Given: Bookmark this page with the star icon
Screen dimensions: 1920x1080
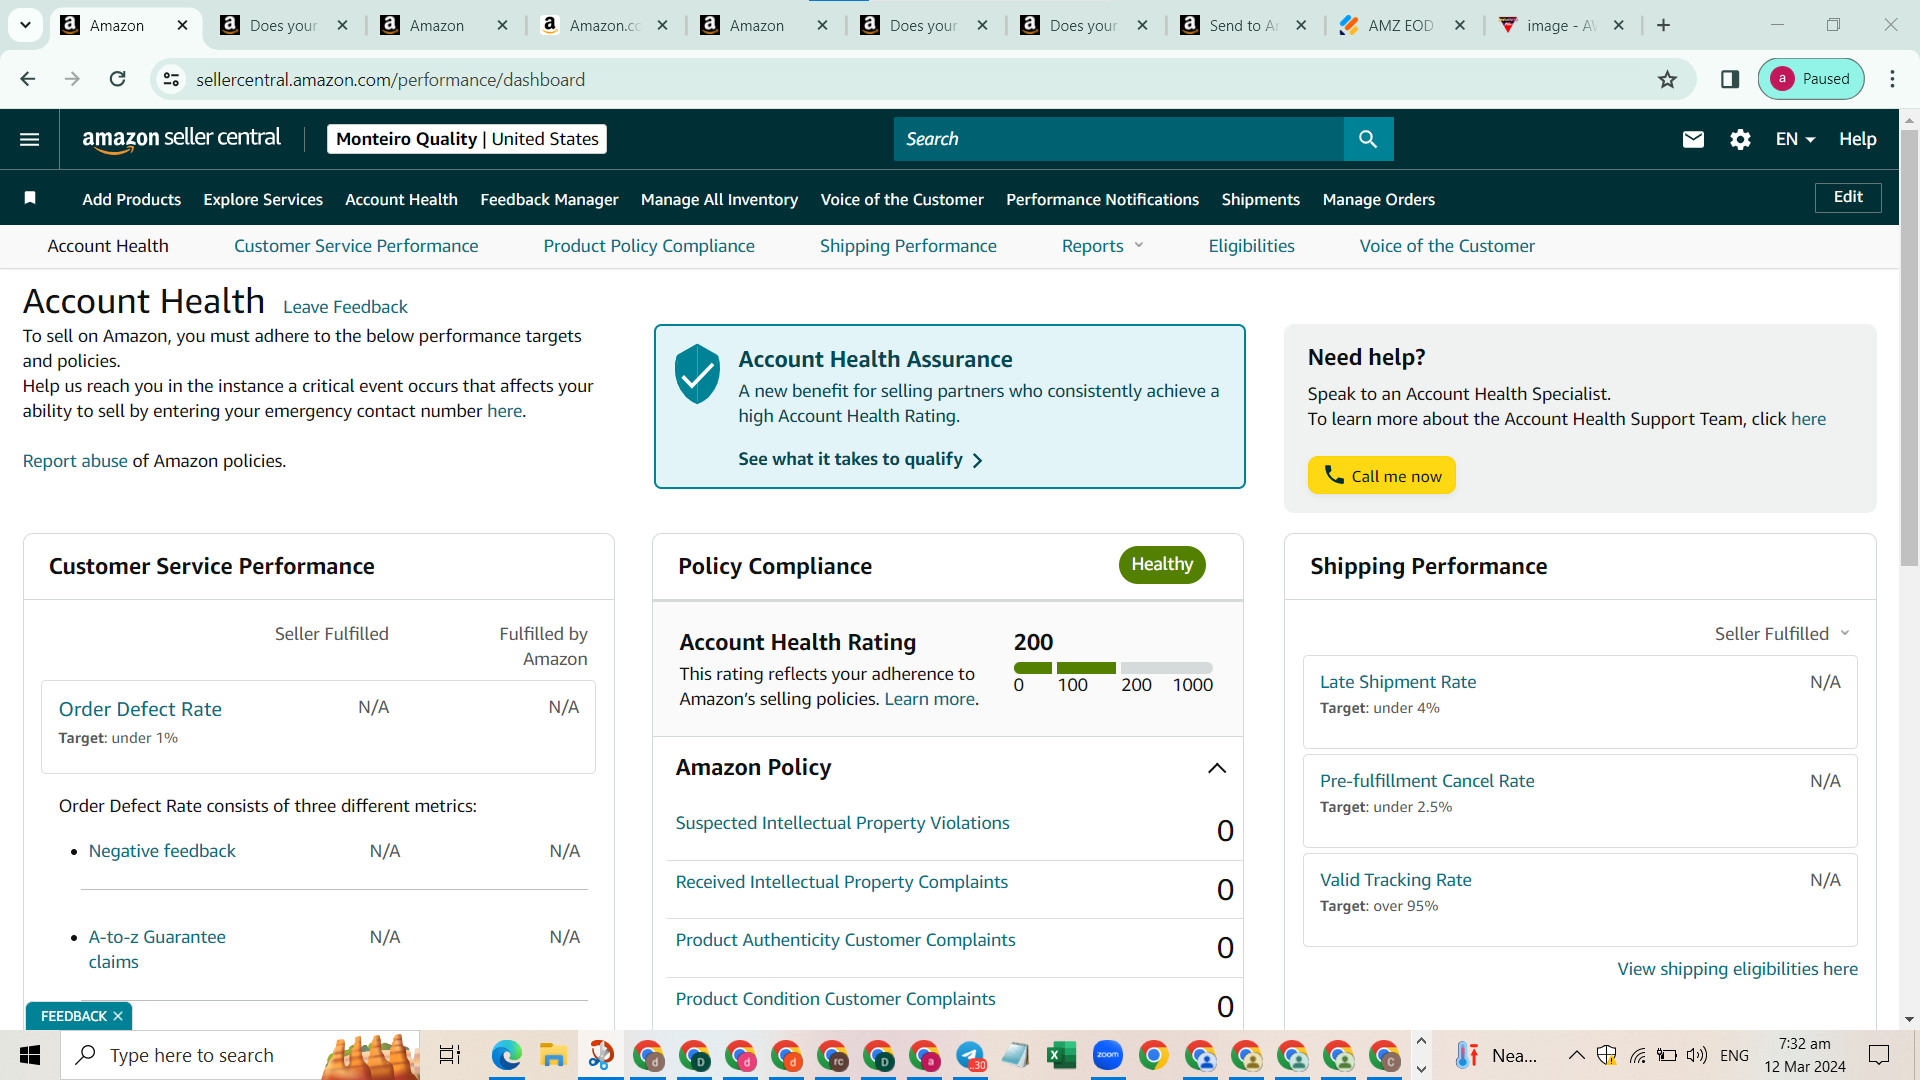Looking at the screenshot, I should coord(1667,79).
